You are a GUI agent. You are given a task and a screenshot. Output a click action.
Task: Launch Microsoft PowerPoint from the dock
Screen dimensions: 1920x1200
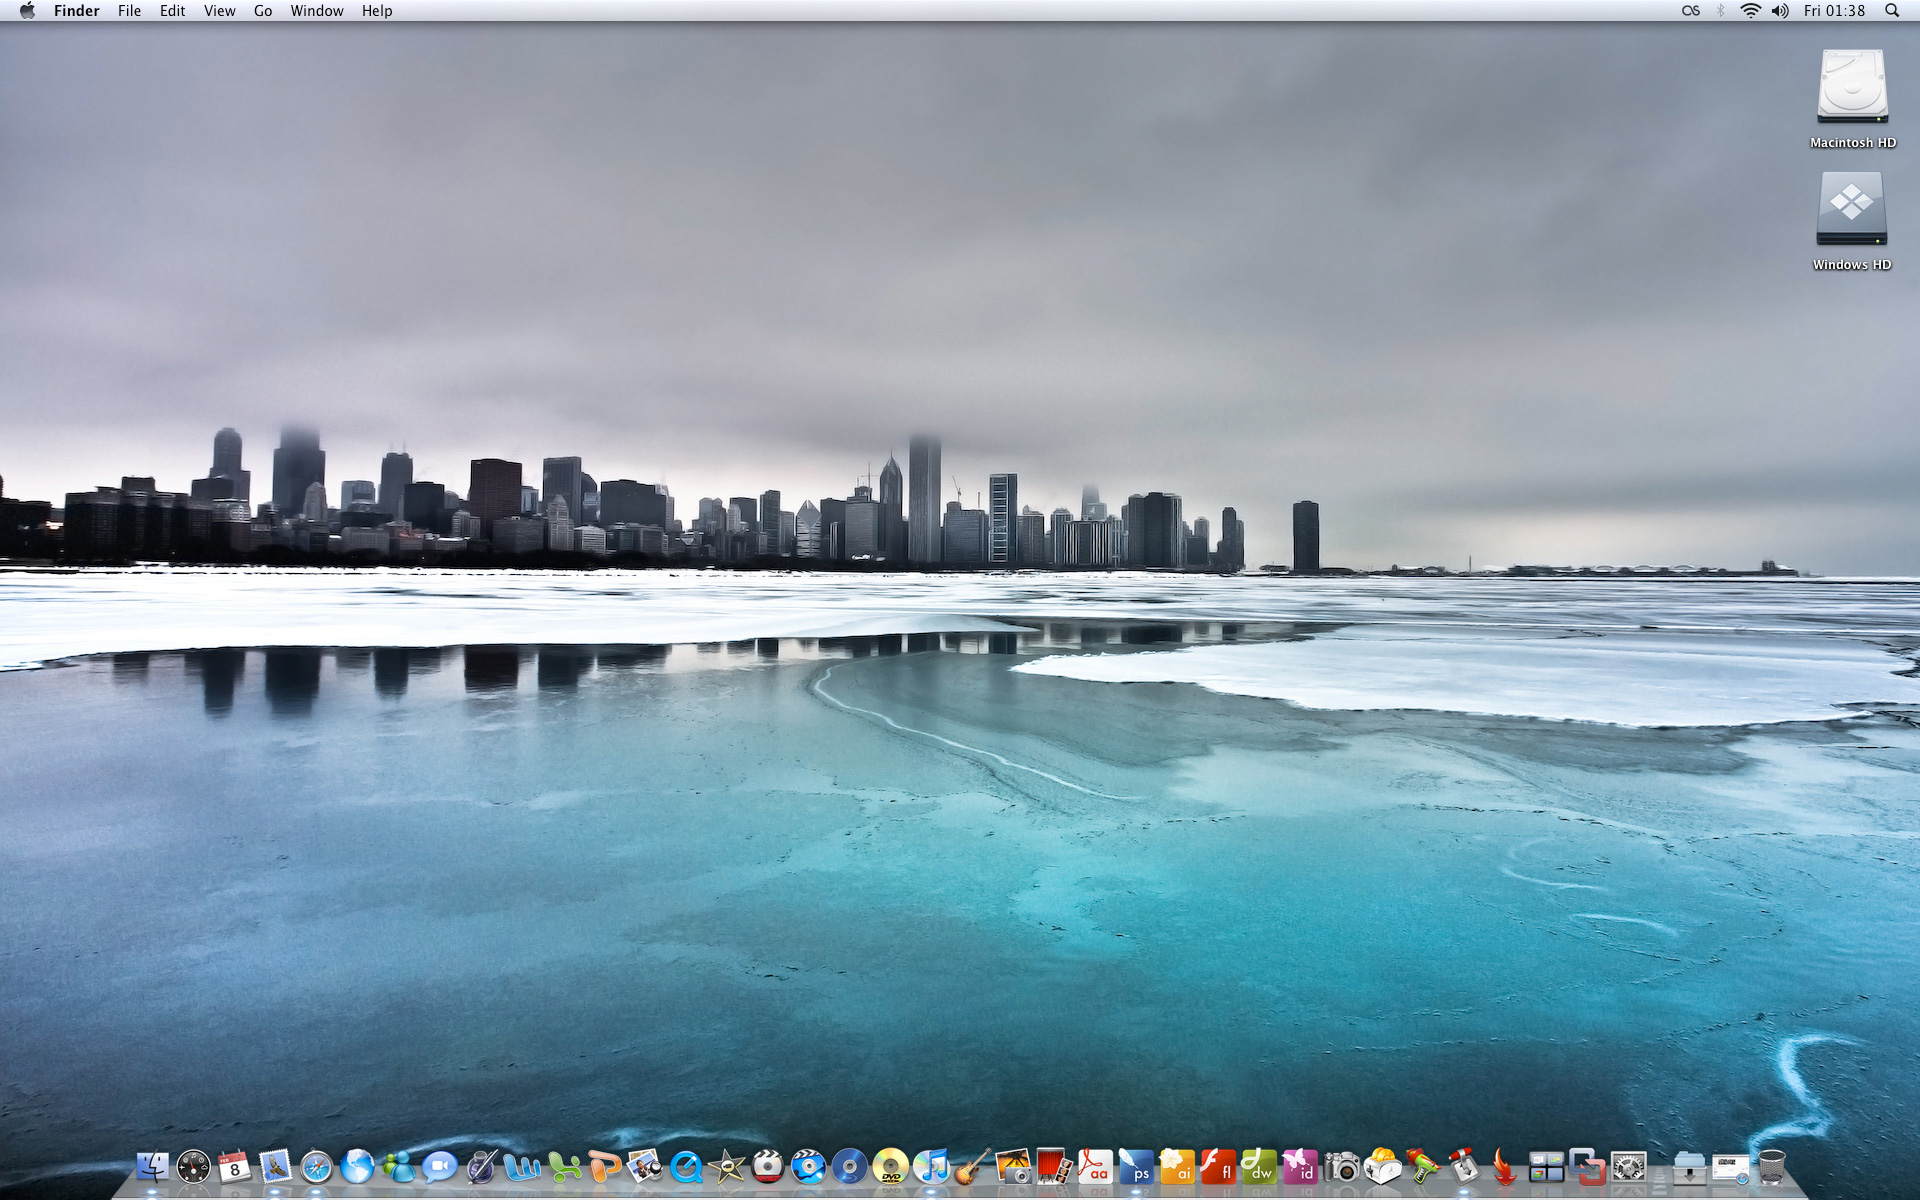pyautogui.click(x=604, y=1166)
